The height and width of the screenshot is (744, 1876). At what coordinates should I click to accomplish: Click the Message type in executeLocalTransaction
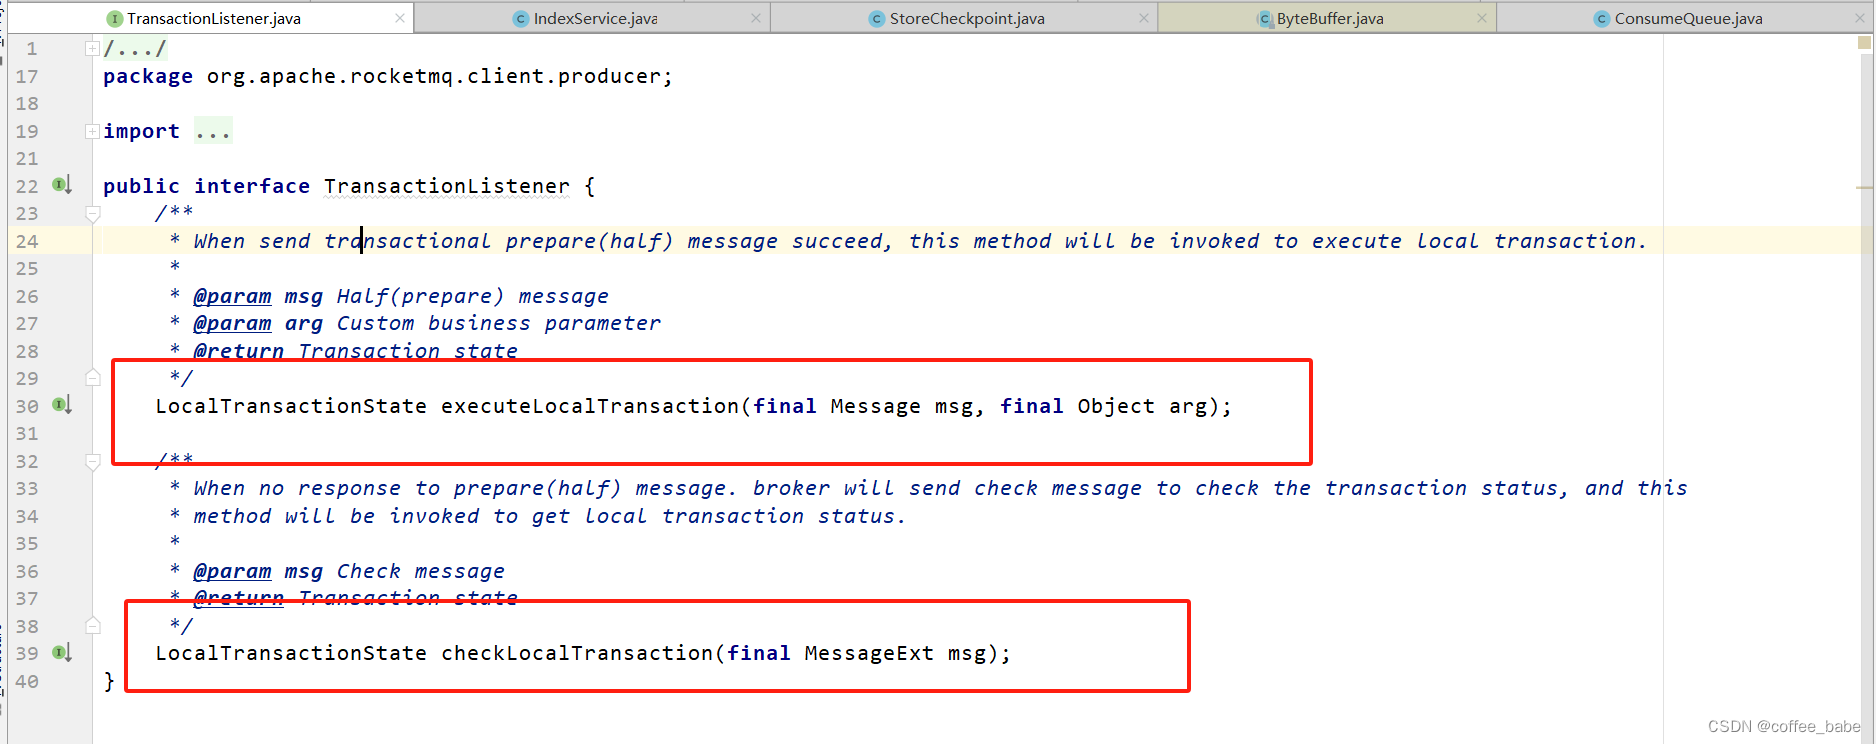(x=875, y=406)
